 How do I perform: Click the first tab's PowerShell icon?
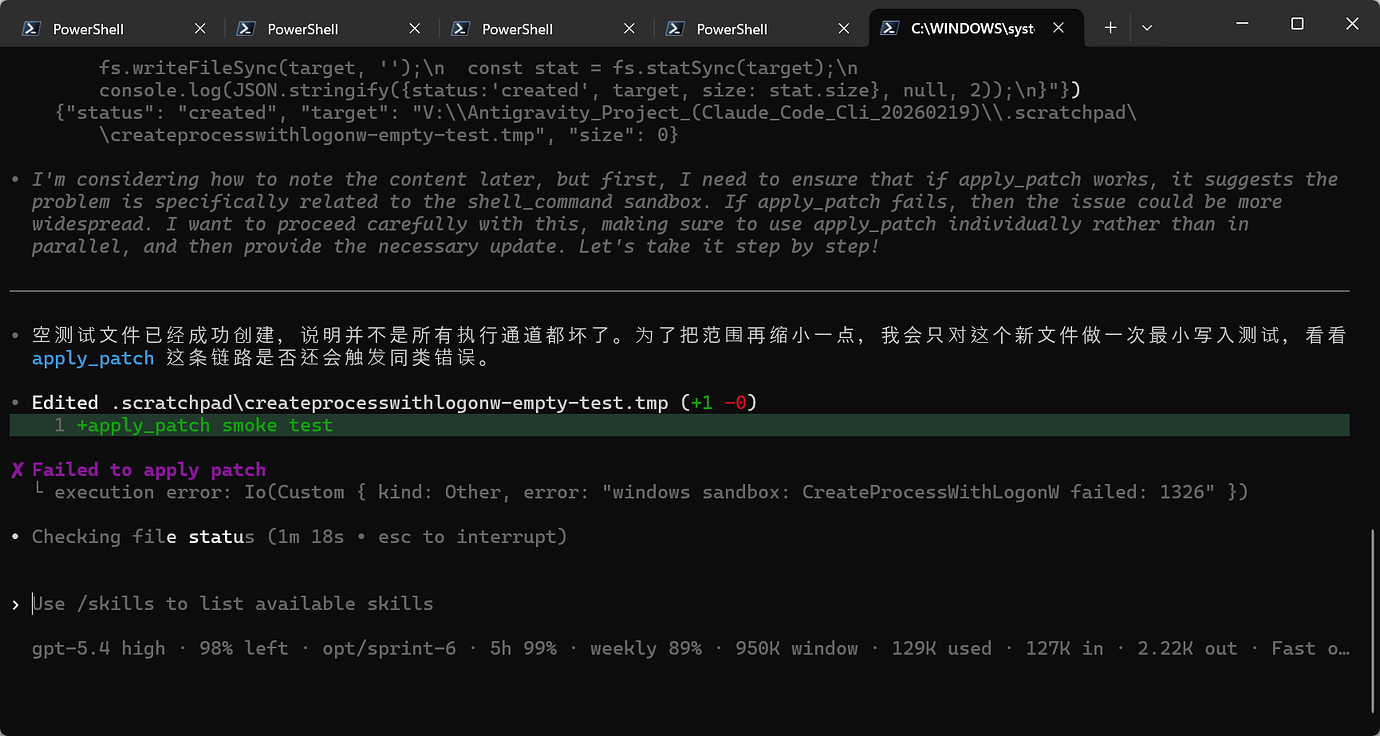(30, 29)
